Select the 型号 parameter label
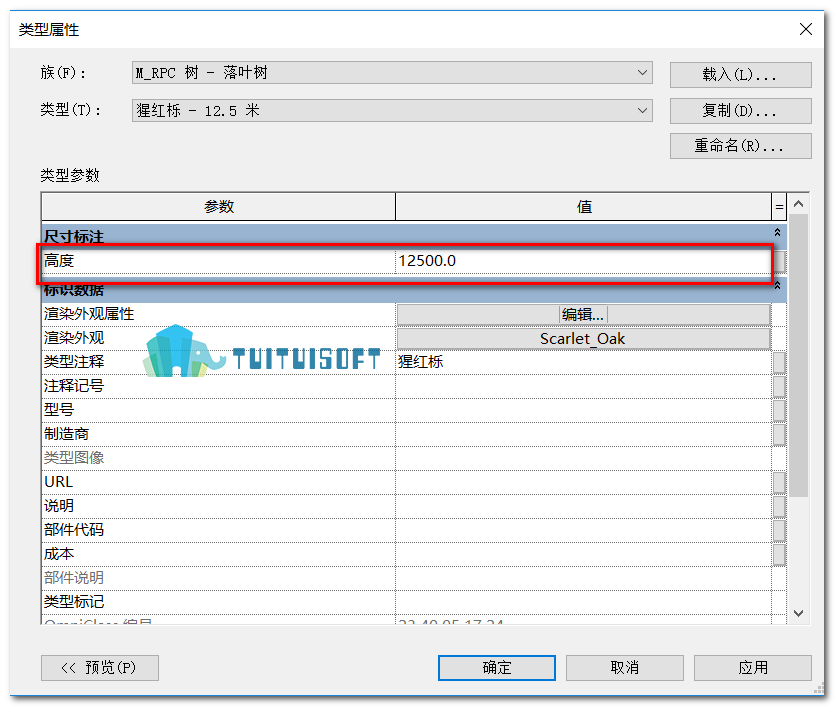Screen dimensions: 835x707 [59, 410]
